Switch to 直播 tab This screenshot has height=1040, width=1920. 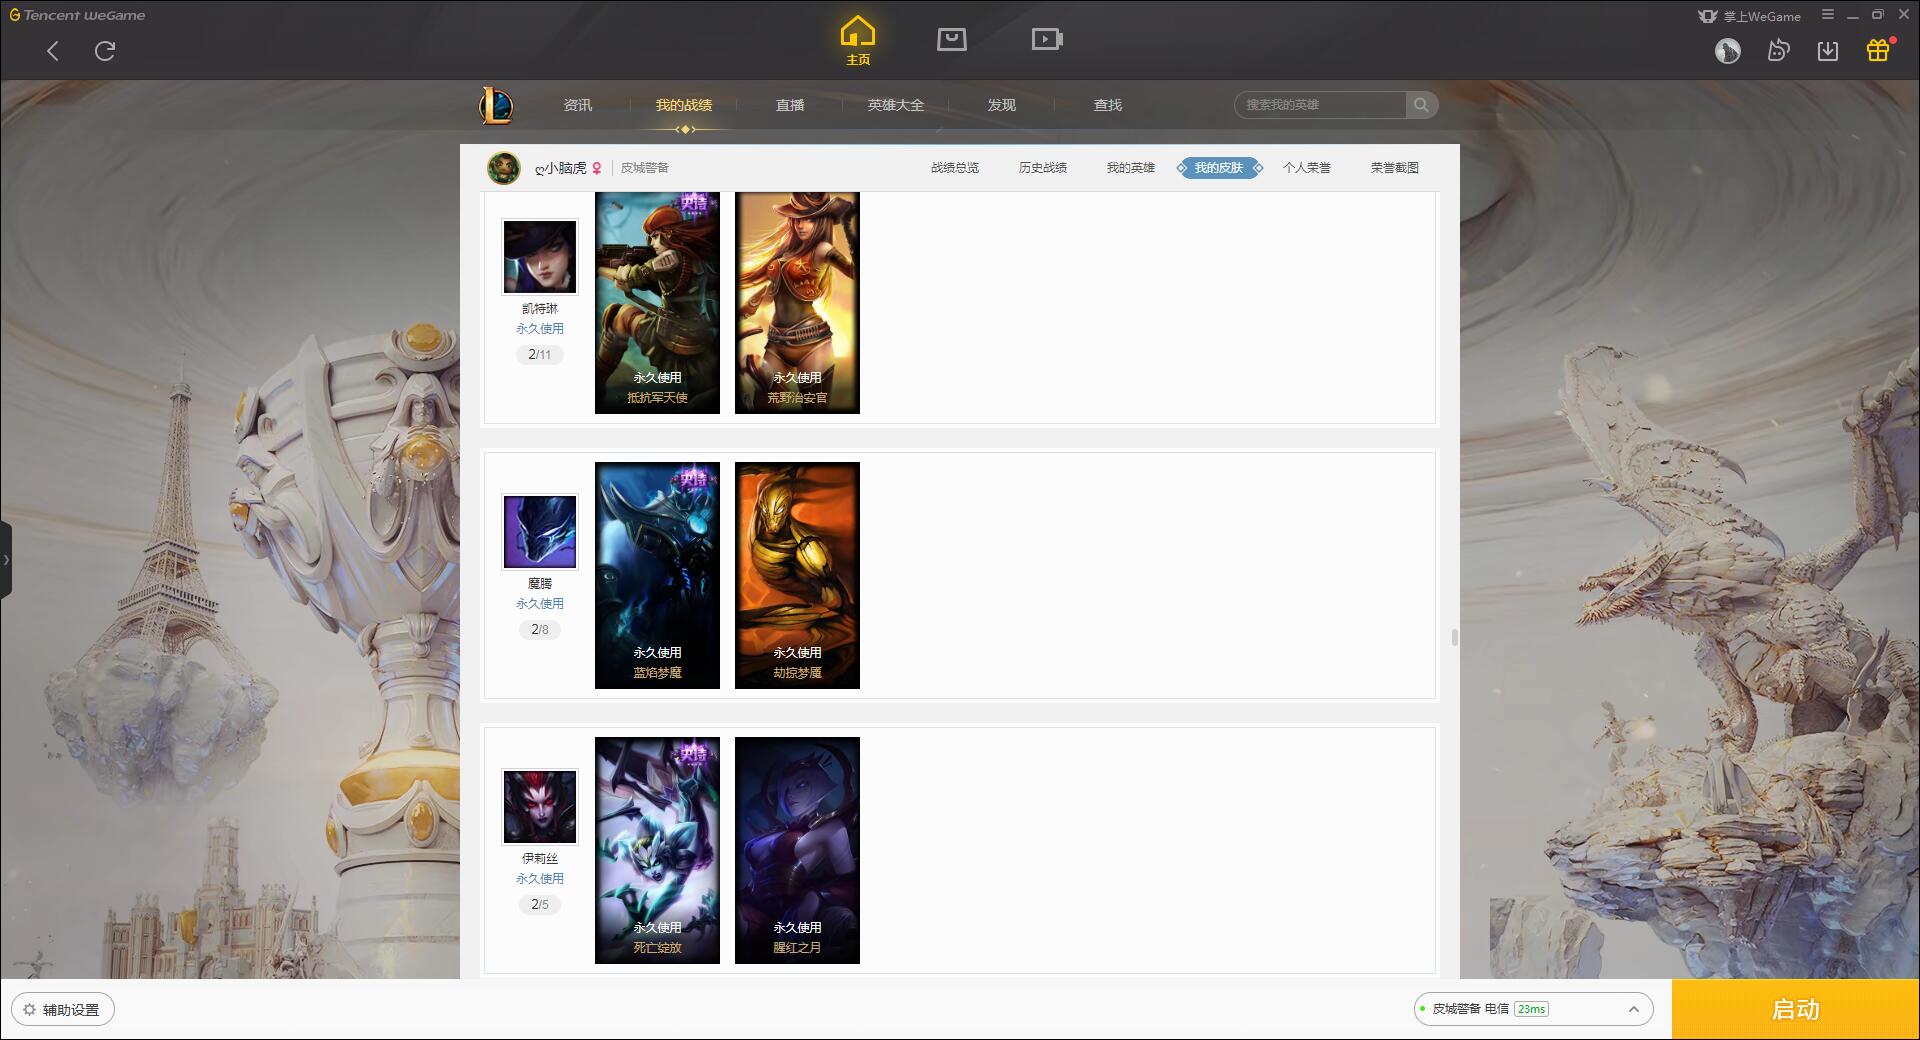click(790, 105)
